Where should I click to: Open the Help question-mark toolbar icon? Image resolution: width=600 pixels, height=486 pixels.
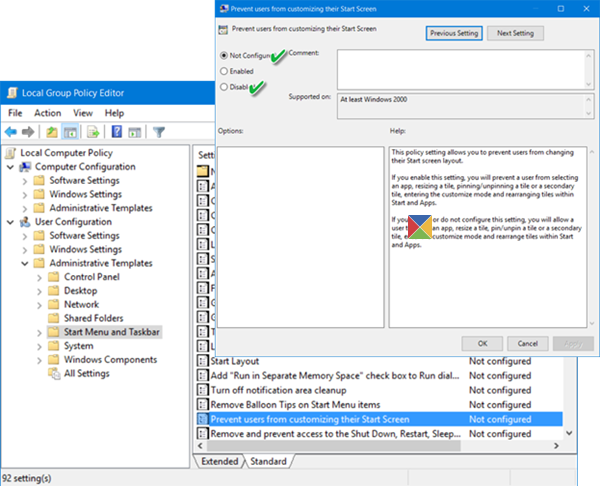(x=117, y=132)
